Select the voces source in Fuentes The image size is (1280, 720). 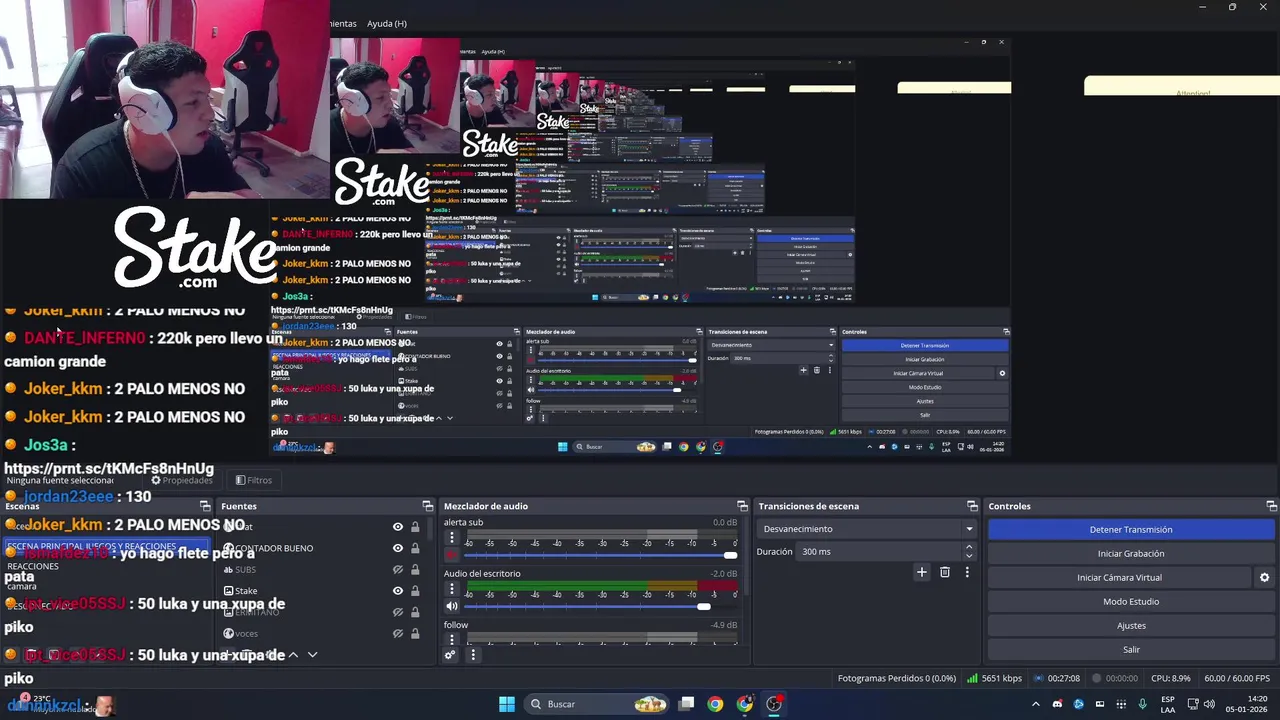246,633
